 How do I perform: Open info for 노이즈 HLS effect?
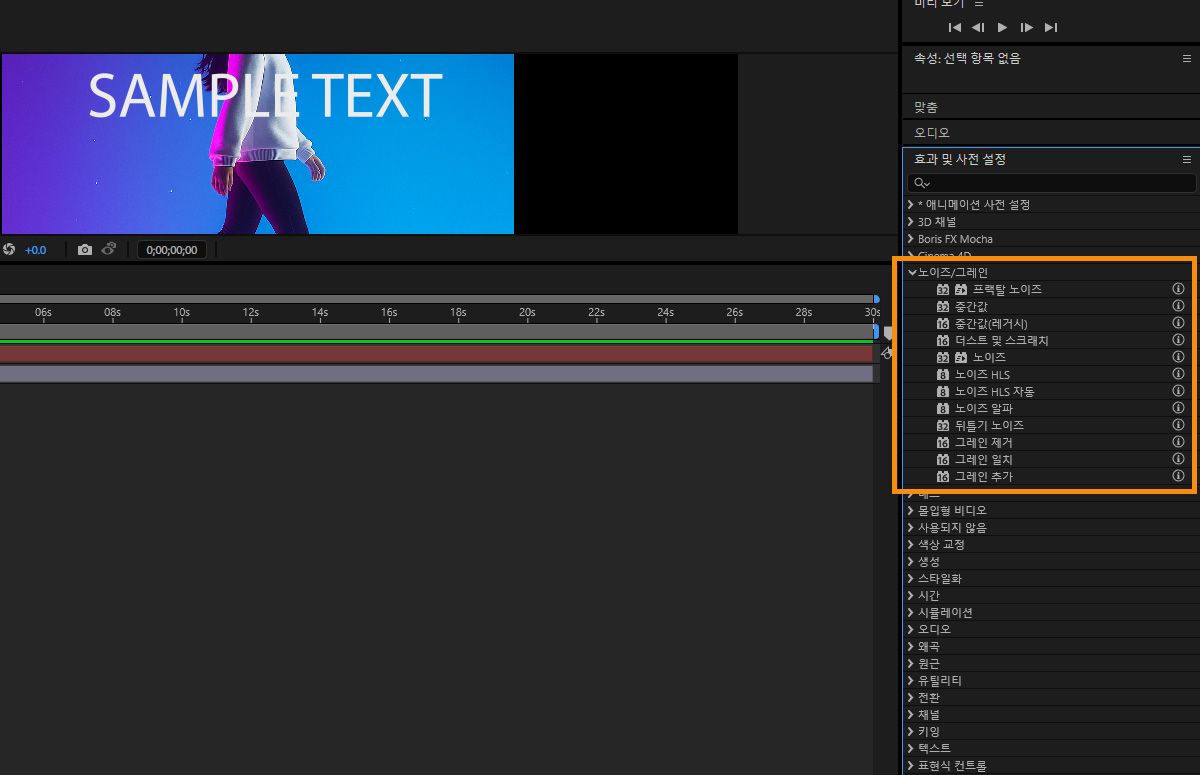click(x=1178, y=374)
